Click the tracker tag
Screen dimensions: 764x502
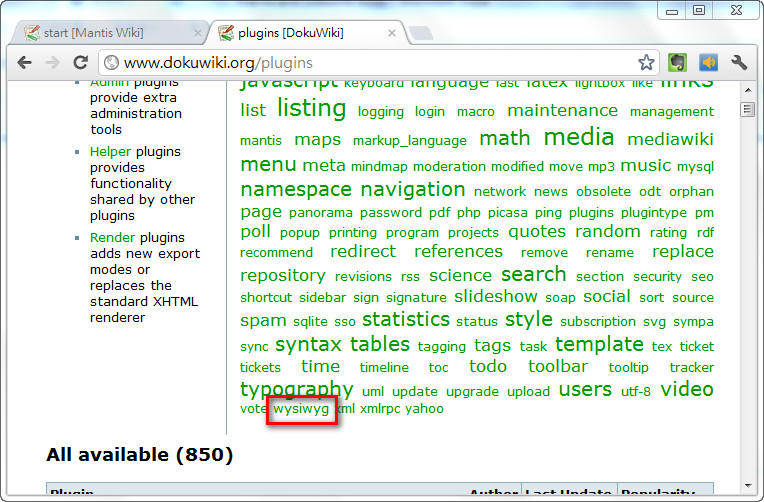pyautogui.click(x=691, y=367)
